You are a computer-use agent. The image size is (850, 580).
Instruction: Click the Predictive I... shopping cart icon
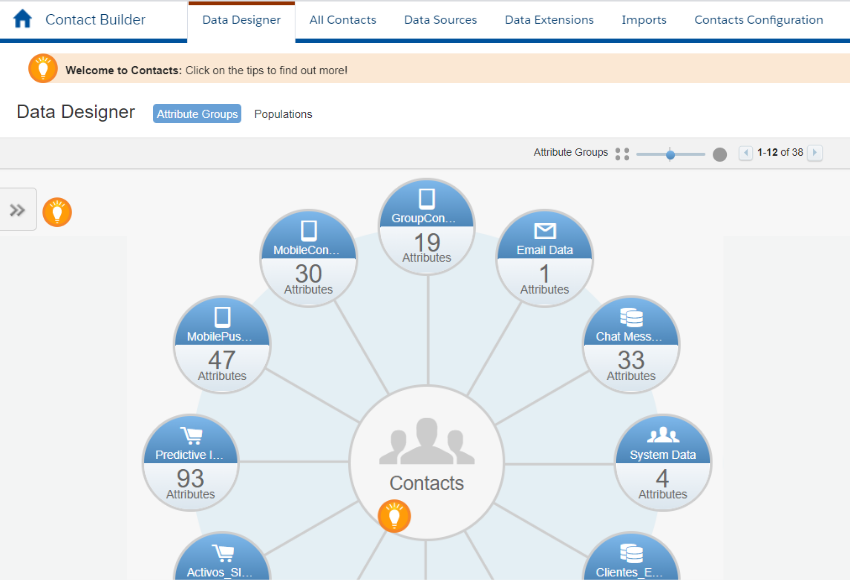(x=191, y=436)
